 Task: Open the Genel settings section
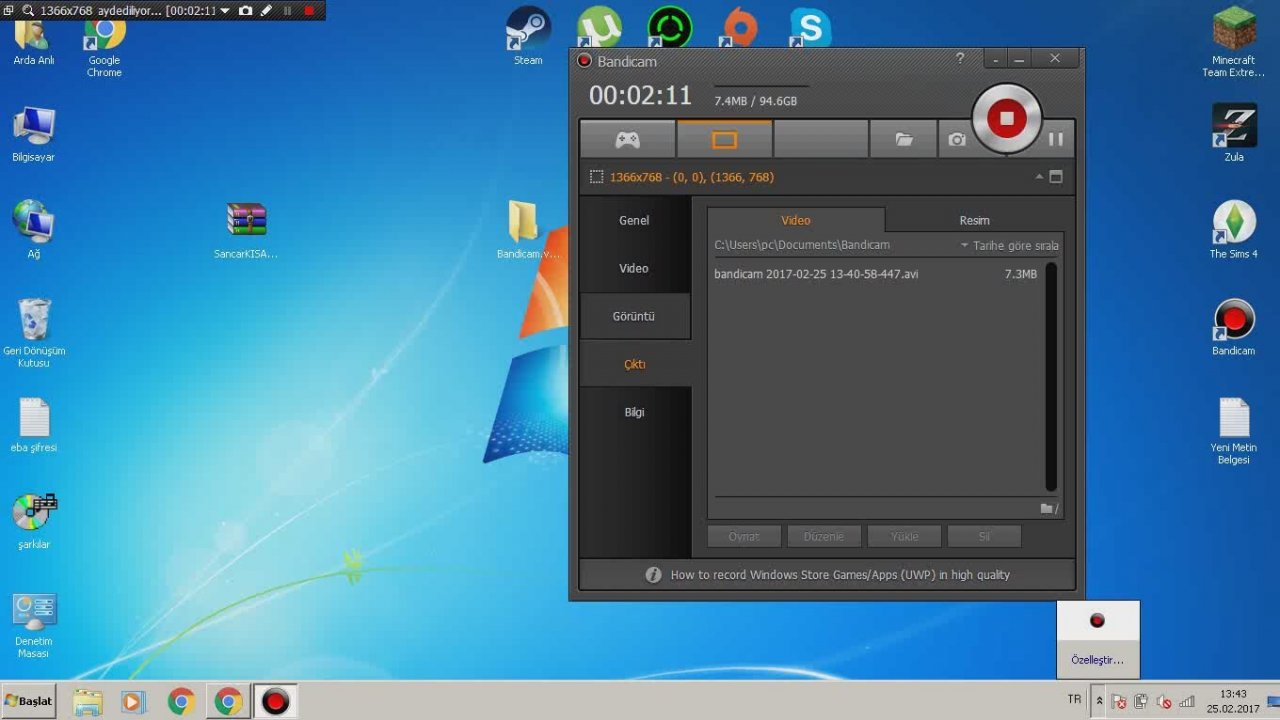pyautogui.click(x=634, y=220)
